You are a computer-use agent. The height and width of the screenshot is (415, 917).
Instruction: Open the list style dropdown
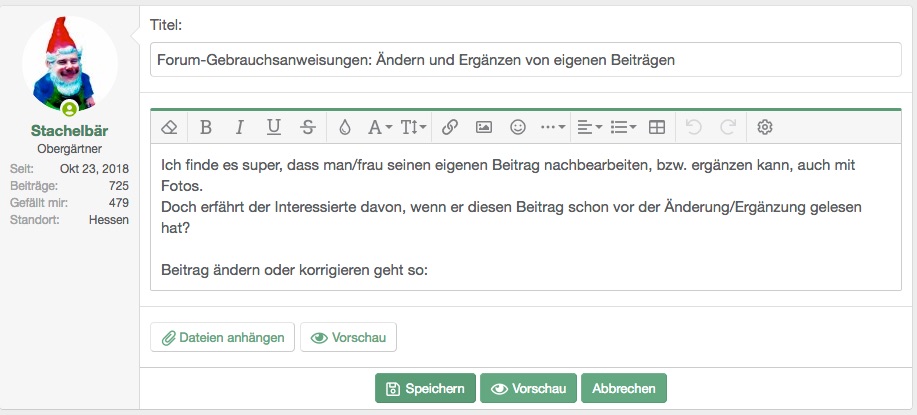click(623, 127)
